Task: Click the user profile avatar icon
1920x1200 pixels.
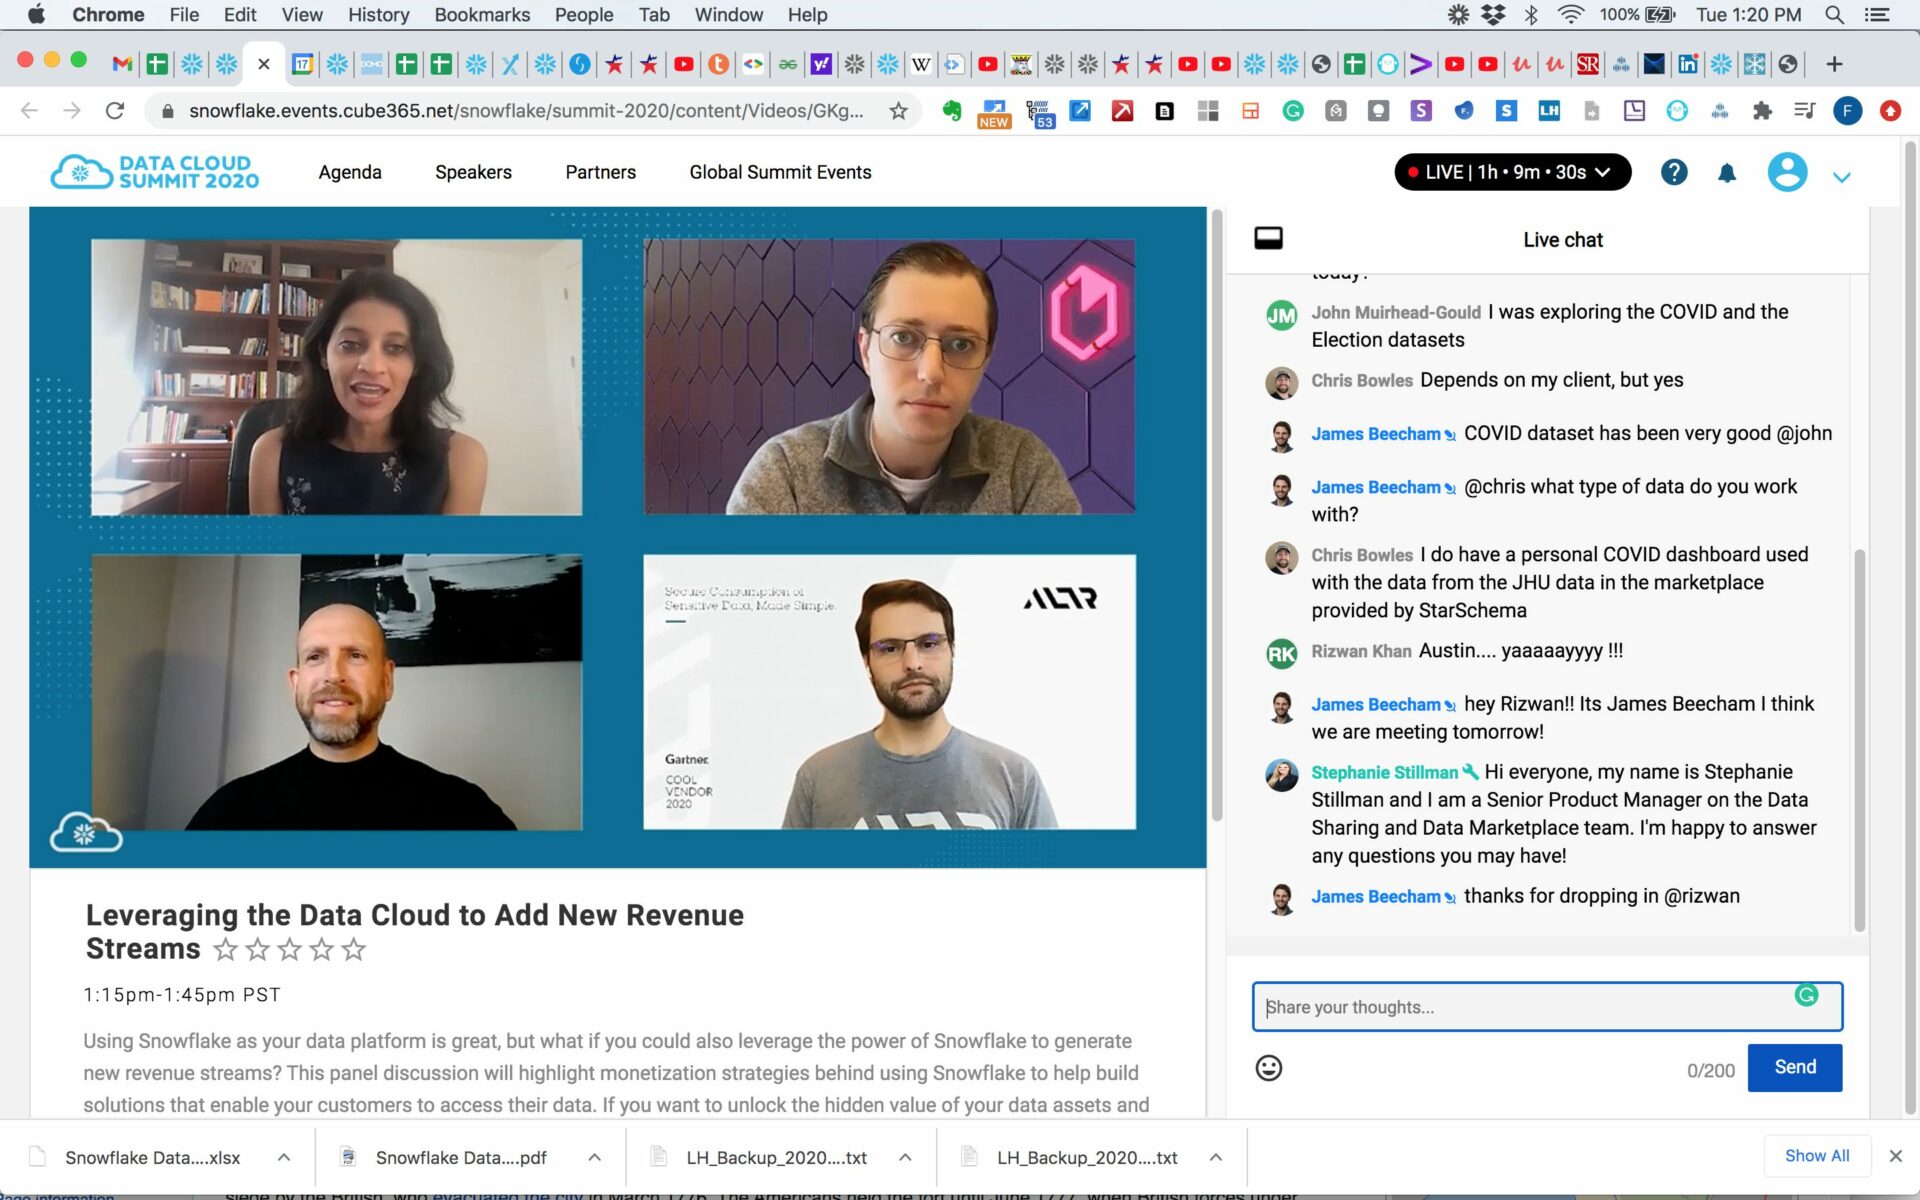Action: tap(1787, 172)
